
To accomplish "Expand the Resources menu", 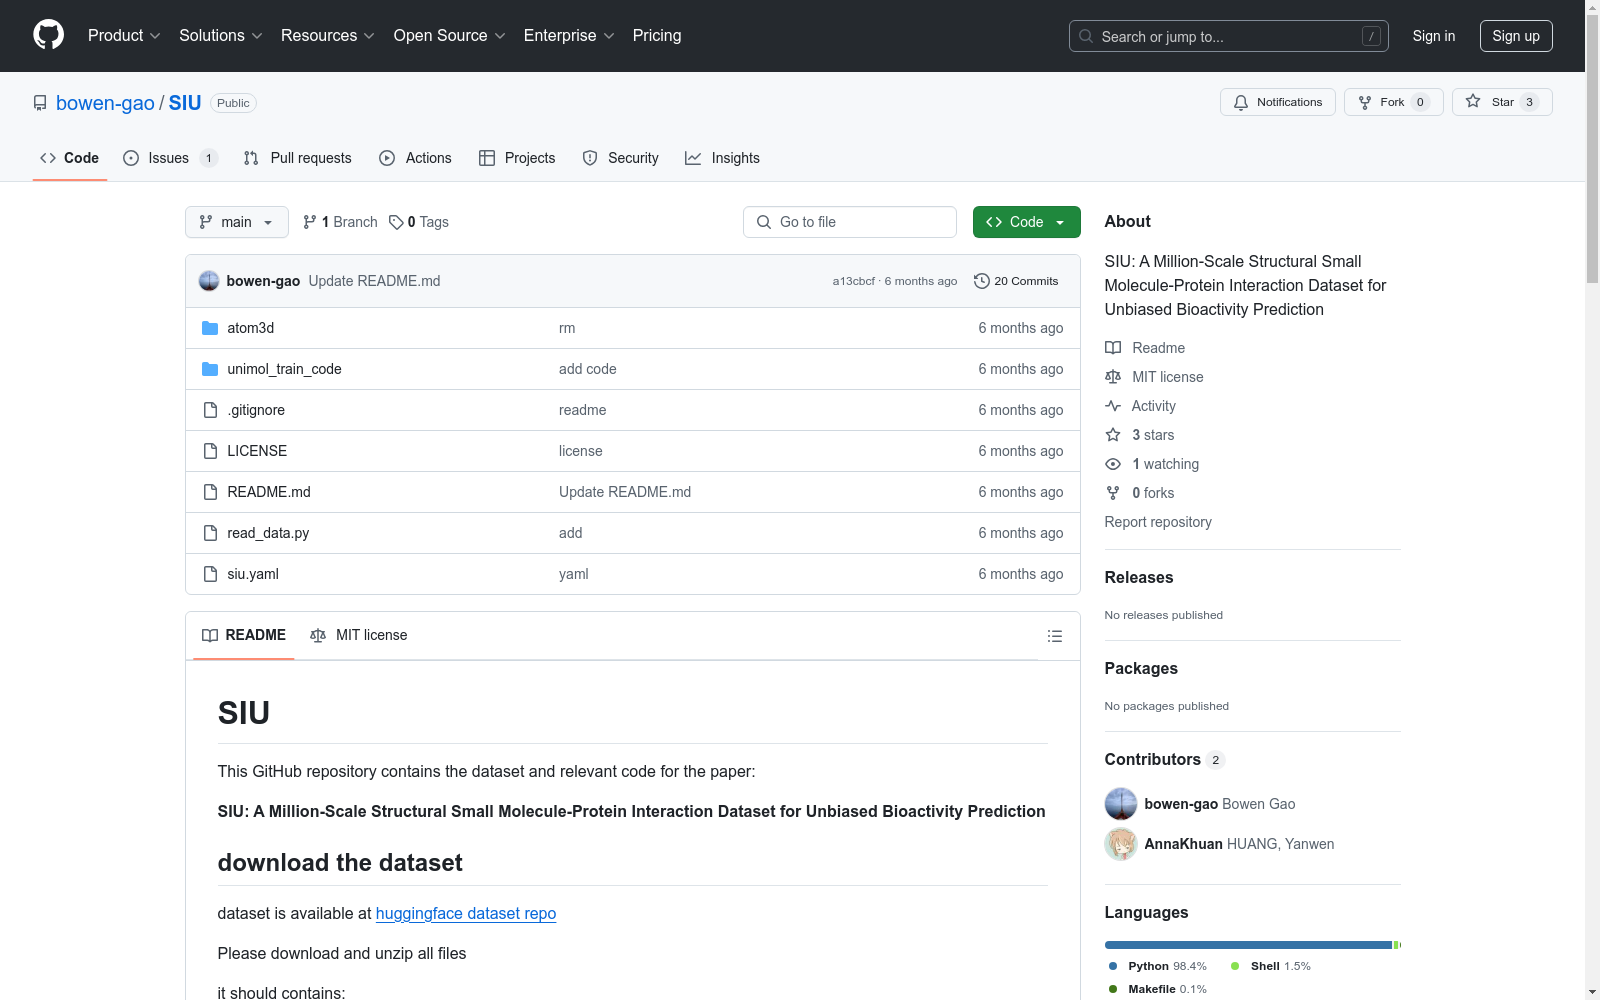I will click(x=328, y=36).
